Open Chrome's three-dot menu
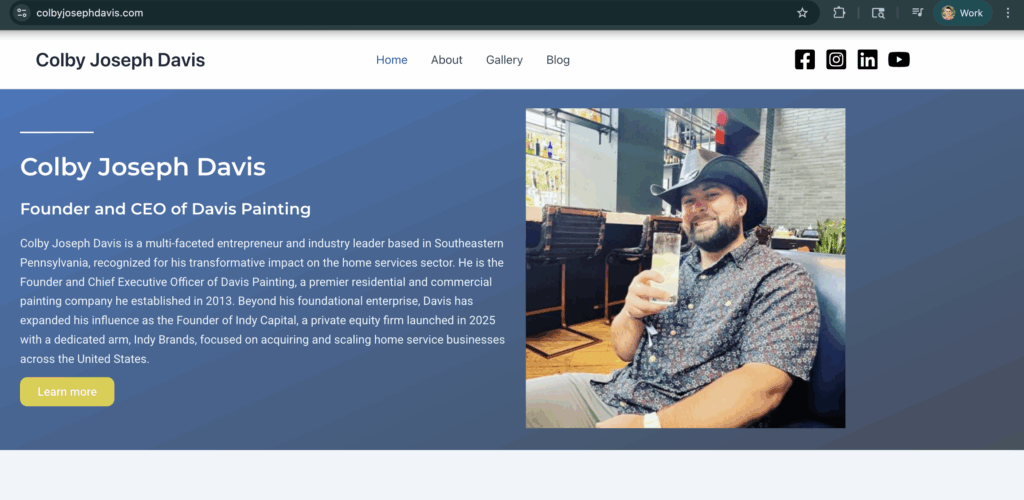The width and height of the screenshot is (1024, 500). pyautogui.click(x=1007, y=13)
